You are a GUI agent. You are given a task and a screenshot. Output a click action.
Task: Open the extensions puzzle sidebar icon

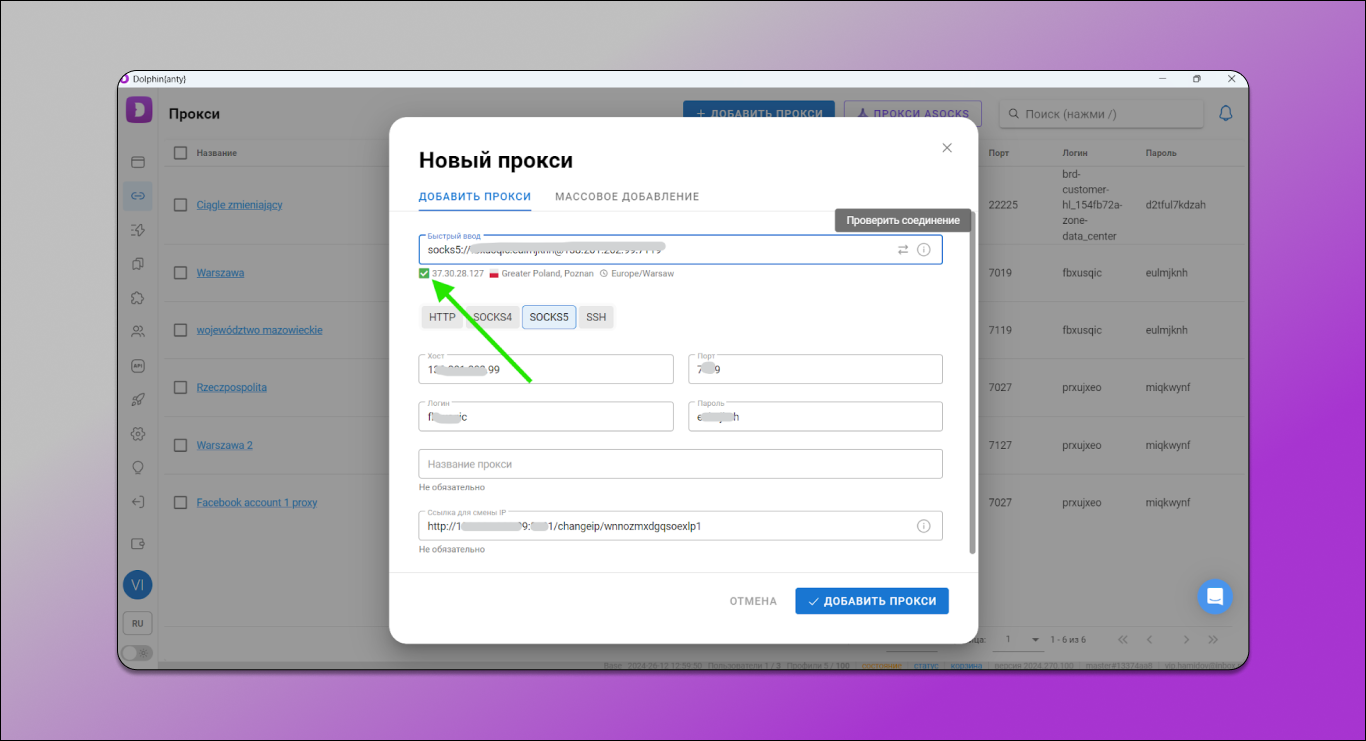click(138, 298)
